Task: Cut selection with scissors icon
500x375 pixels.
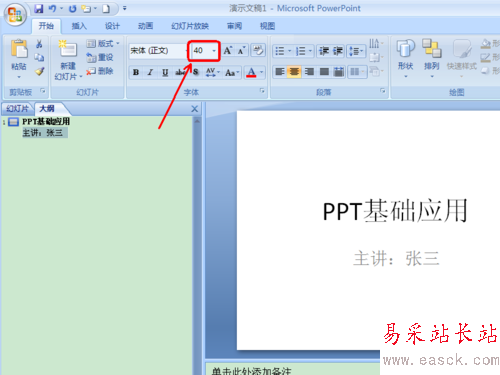Action: (39, 44)
